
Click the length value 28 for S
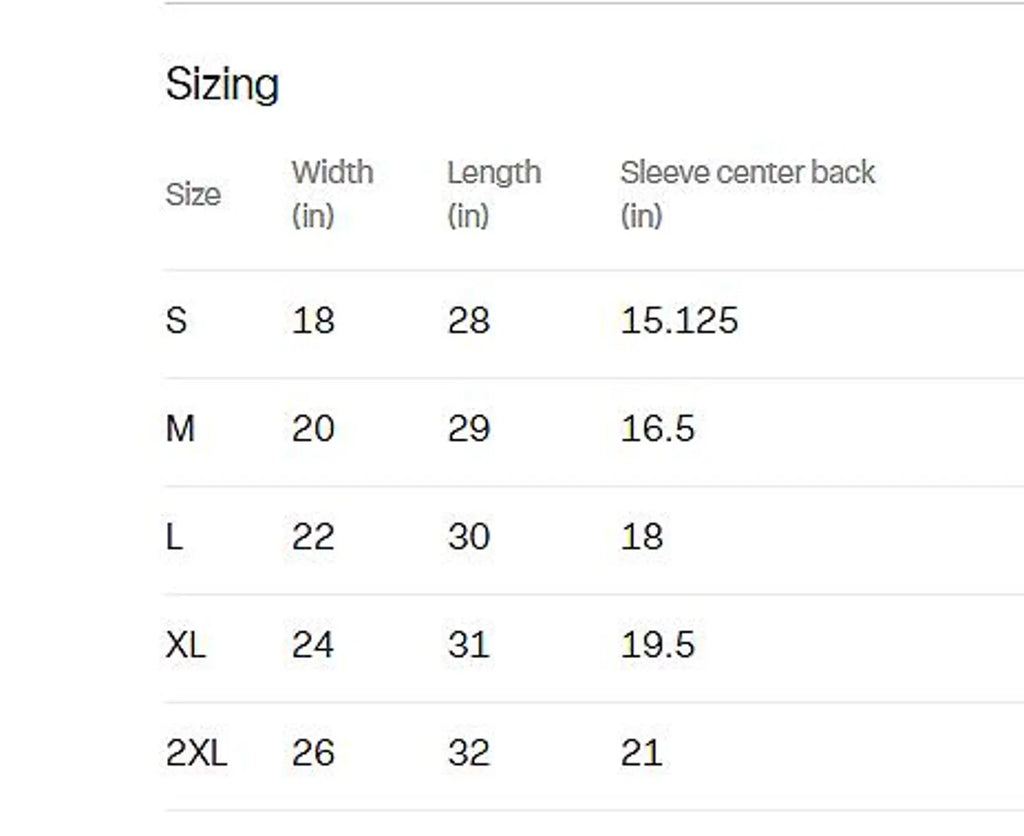click(x=469, y=321)
